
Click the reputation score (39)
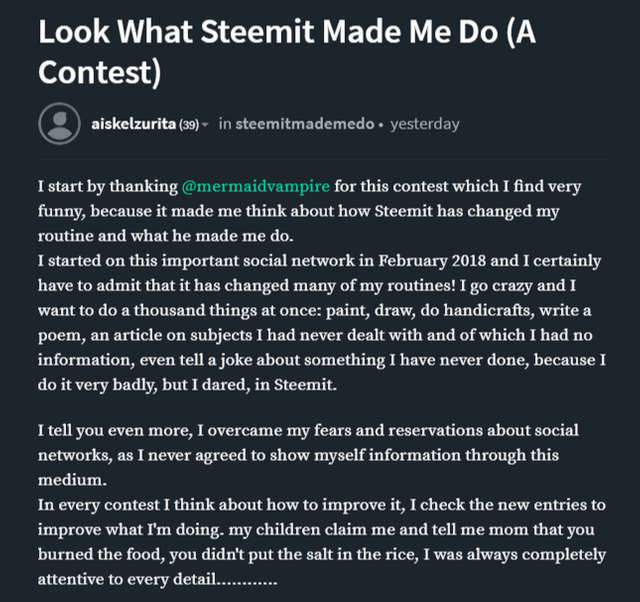tap(189, 124)
